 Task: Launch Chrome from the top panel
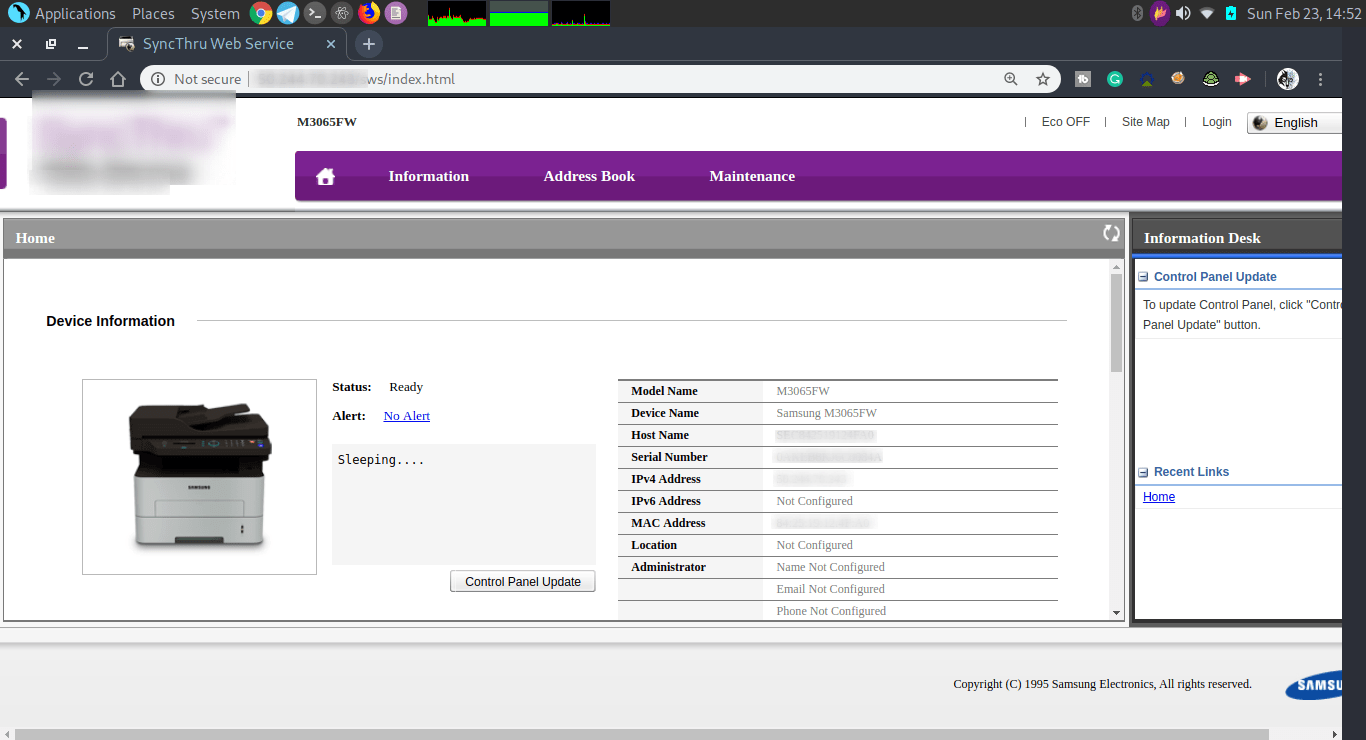(261, 13)
